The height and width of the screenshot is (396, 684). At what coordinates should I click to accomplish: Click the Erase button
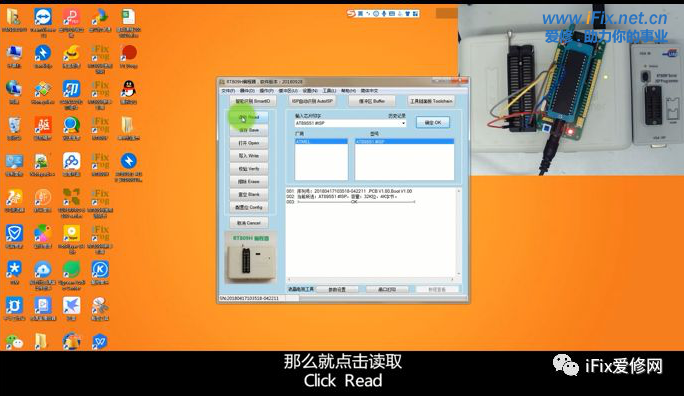point(249,181)
